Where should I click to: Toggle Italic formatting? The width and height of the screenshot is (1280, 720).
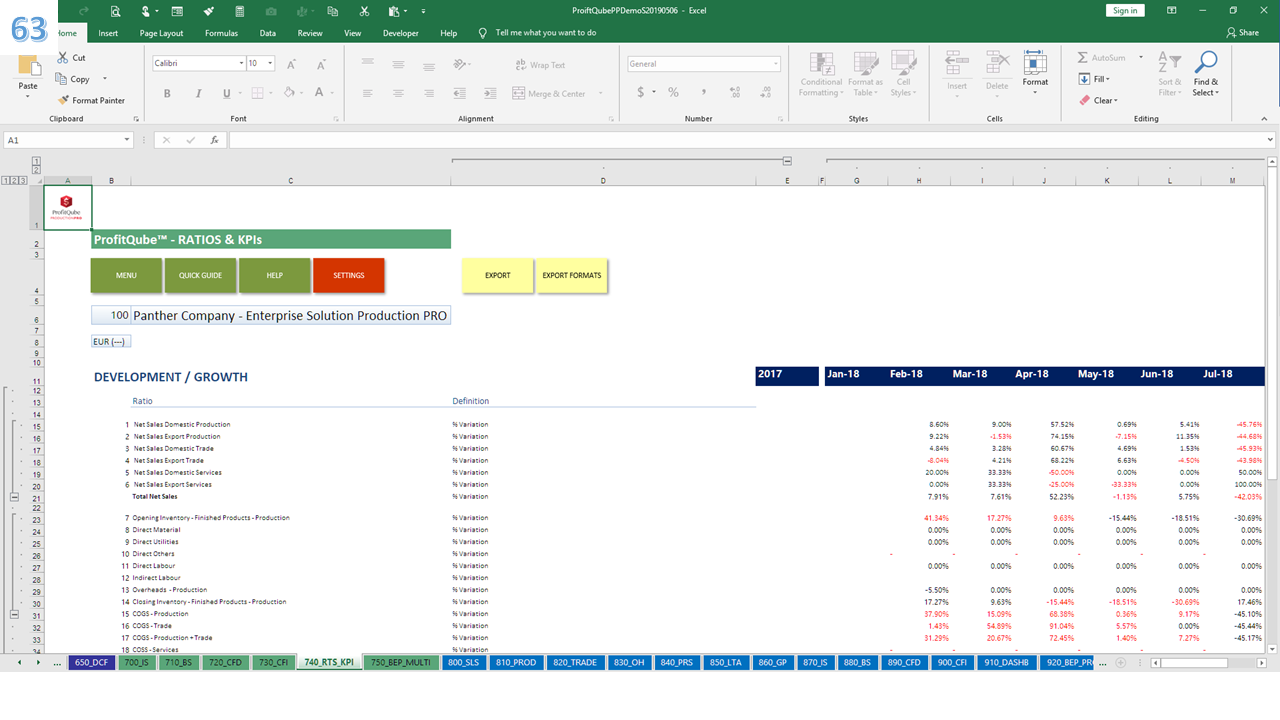pyautogui.click(x=197, y=93)
